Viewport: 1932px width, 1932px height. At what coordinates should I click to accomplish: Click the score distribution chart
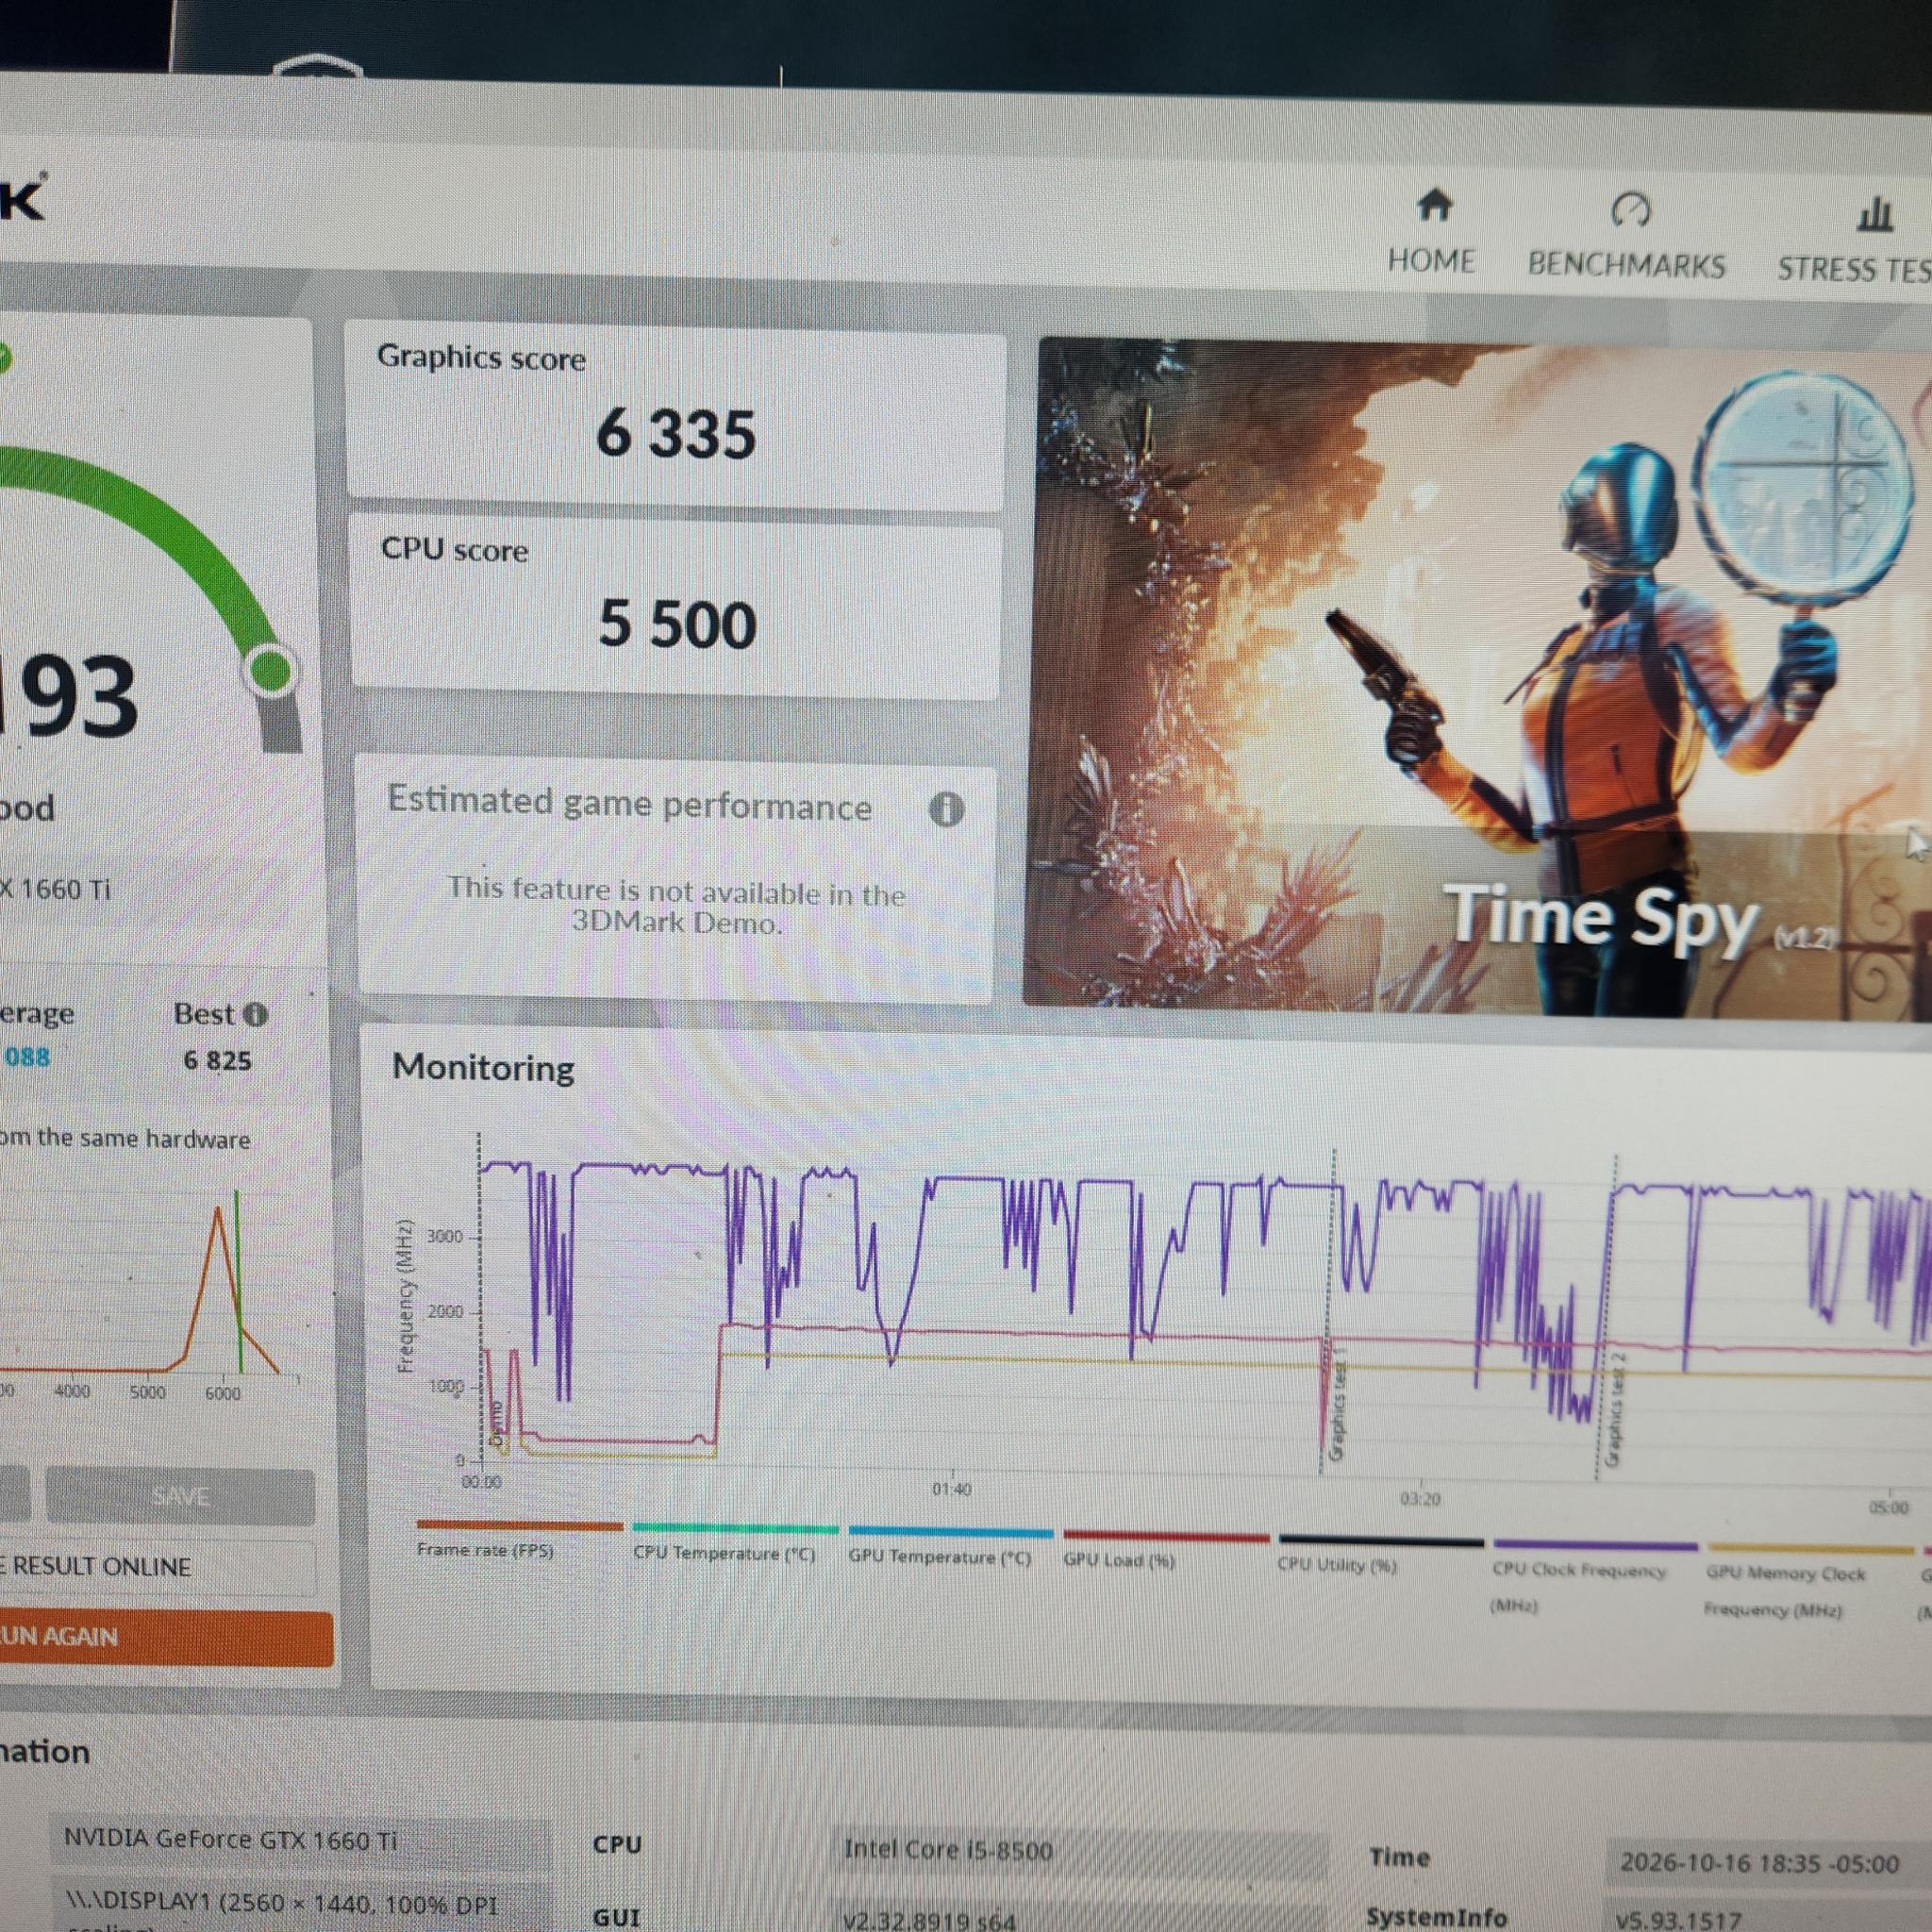pyautogui.click(x=150, y=1290)
